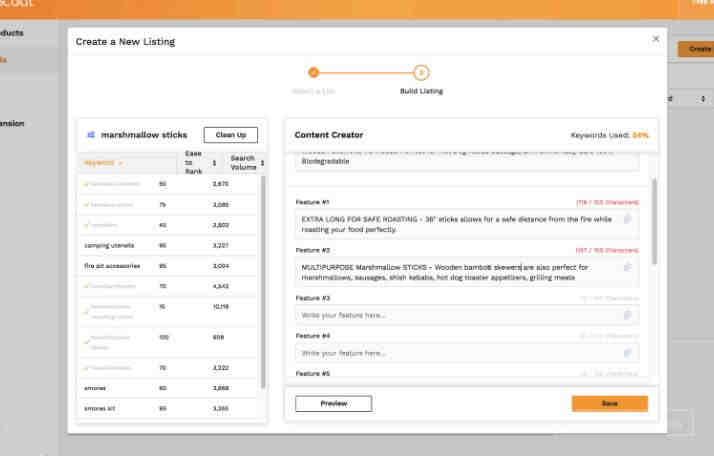
Task: Sort by the Ease to Rank column arrows
Action: point(214,163)
